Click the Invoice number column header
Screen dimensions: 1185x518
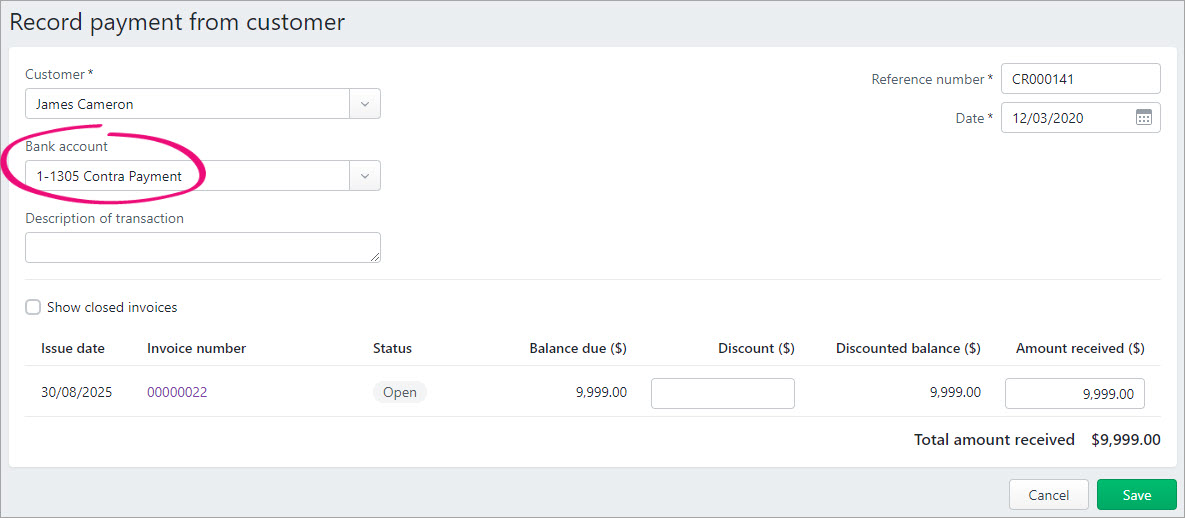point(196,349)
